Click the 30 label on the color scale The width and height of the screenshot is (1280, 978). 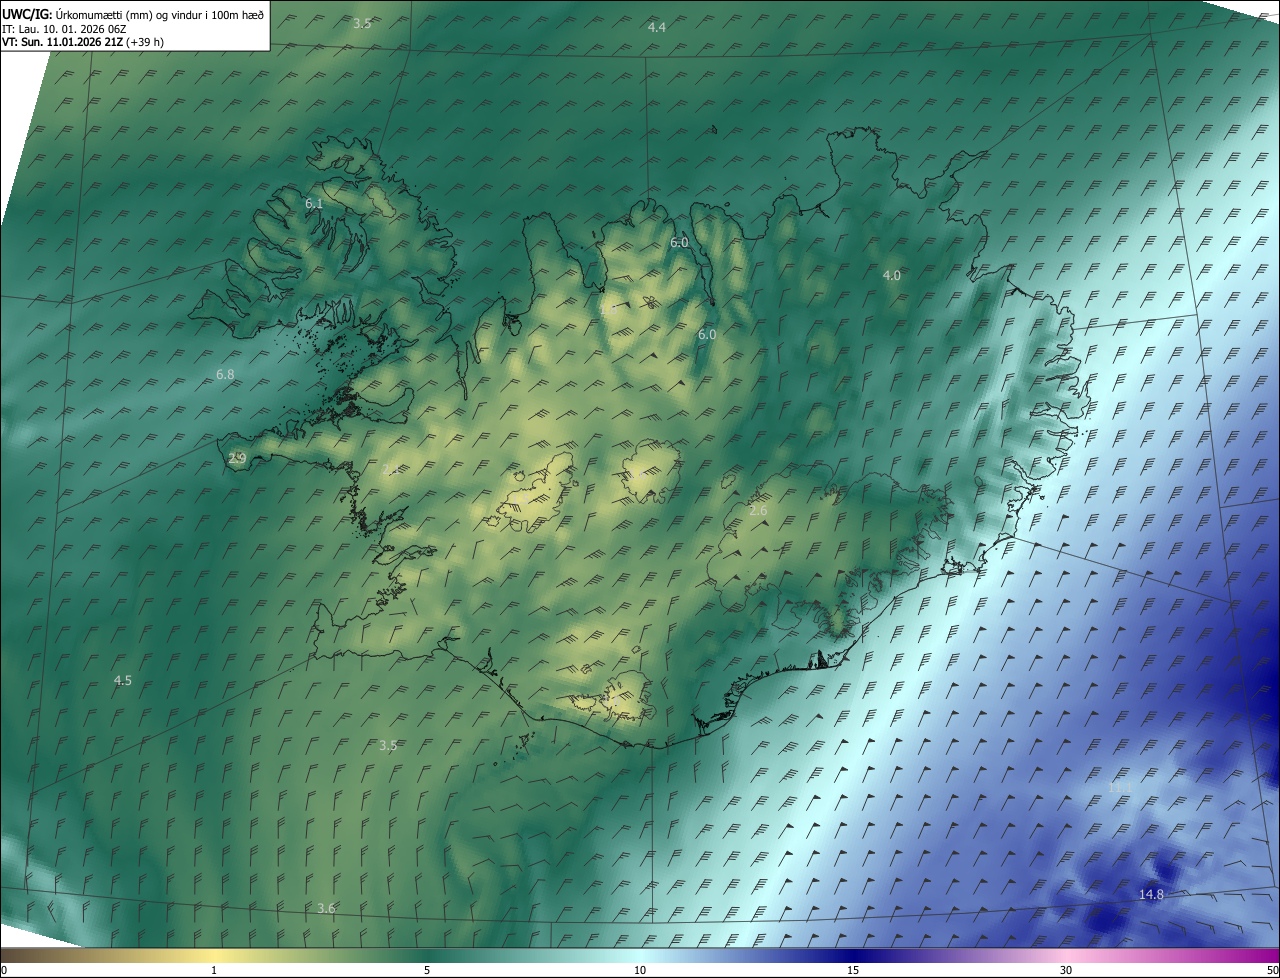(1066, 971)
